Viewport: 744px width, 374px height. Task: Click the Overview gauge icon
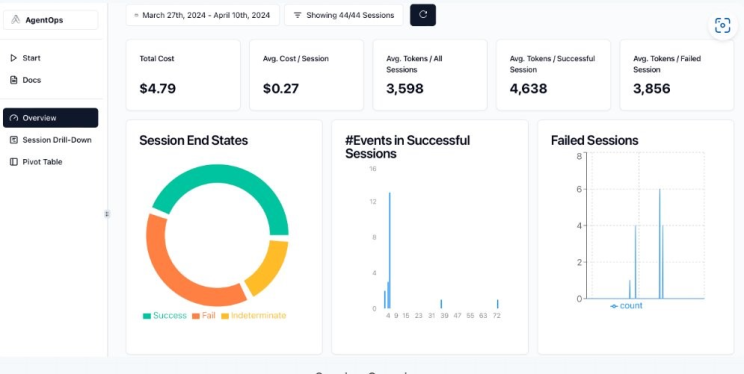(13, 118)
